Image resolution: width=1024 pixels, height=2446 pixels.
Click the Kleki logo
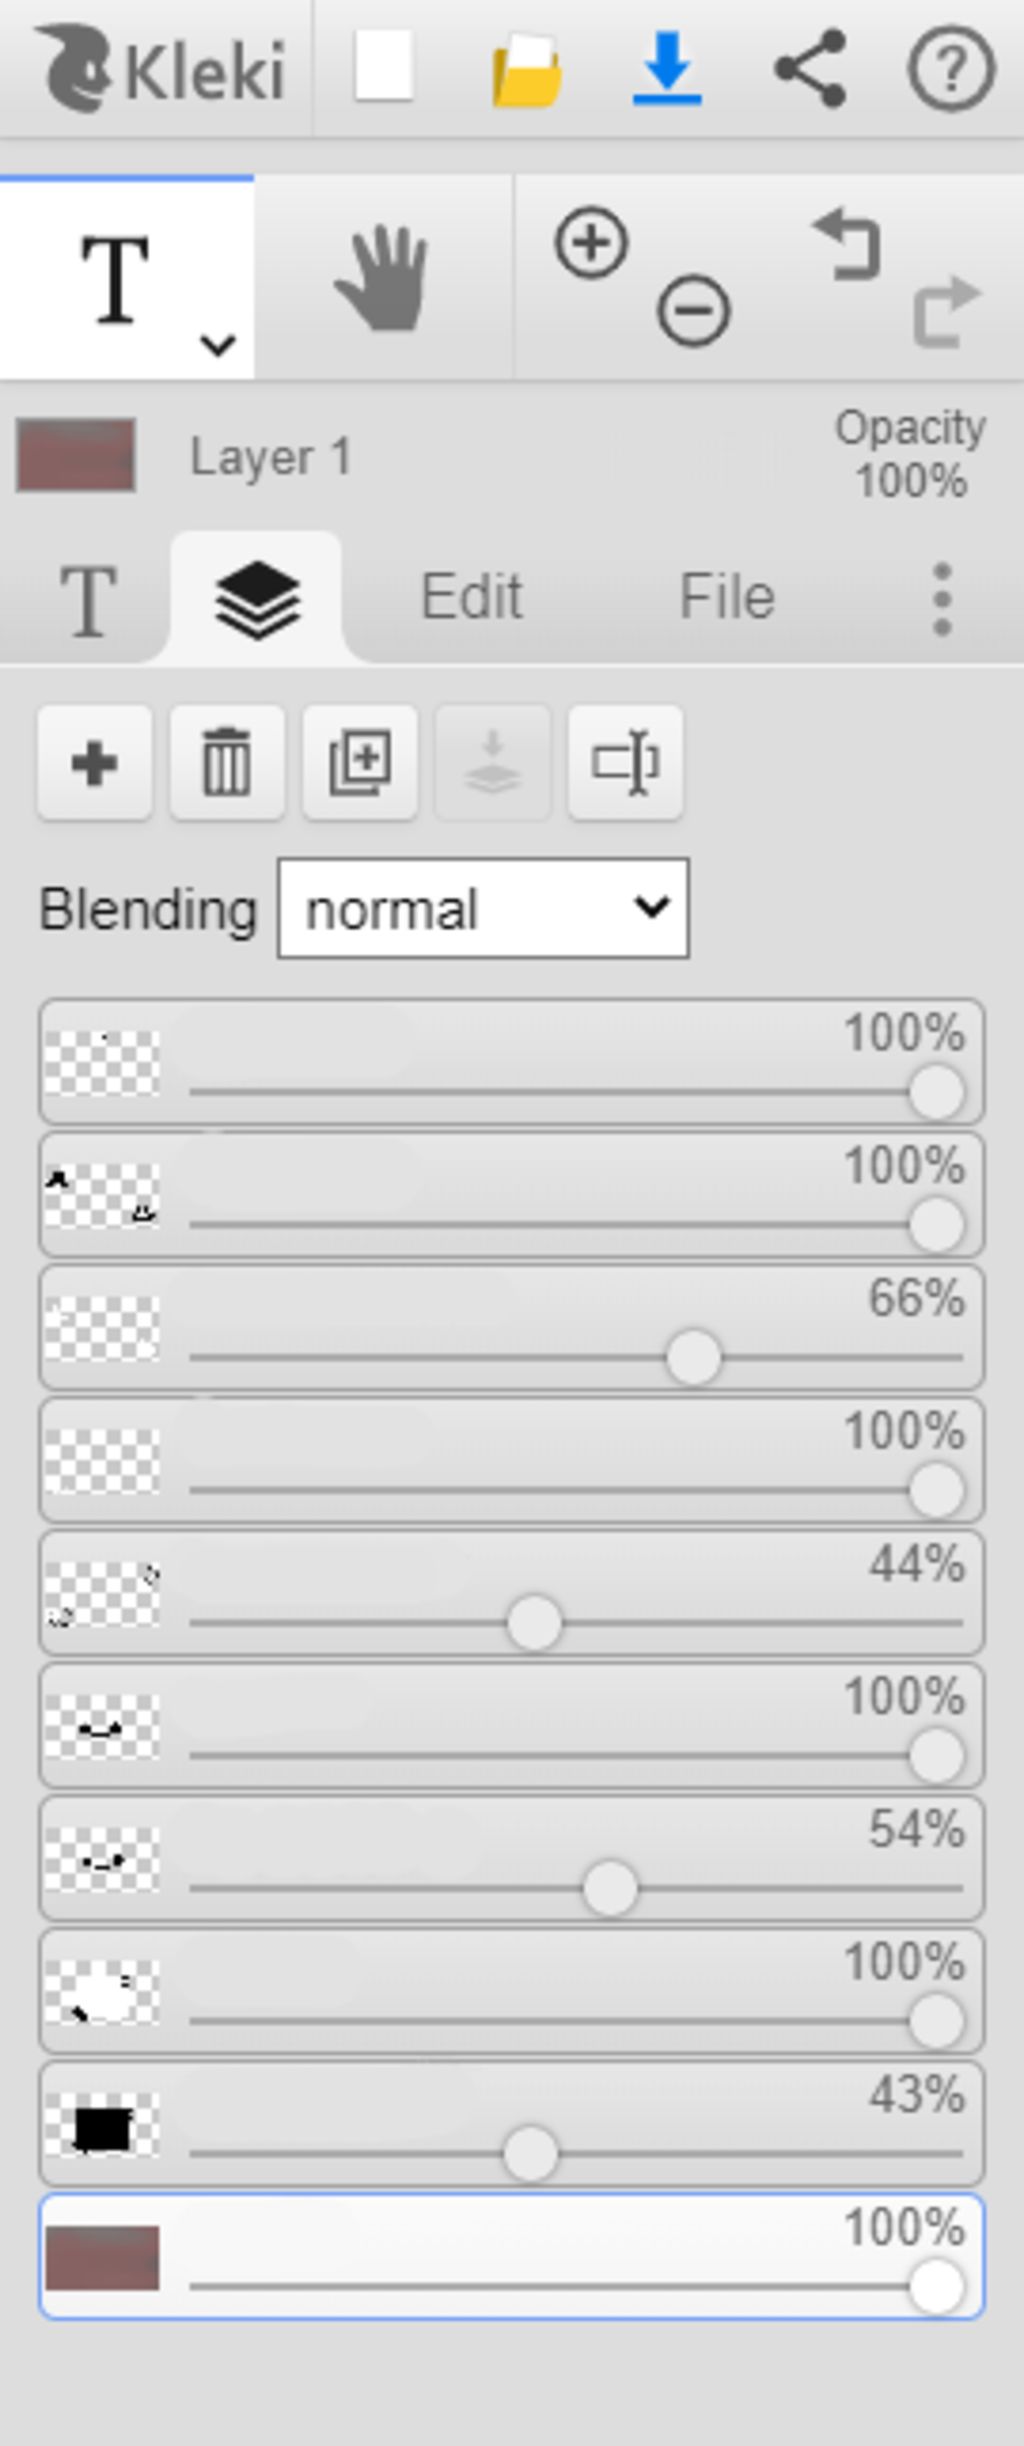[160, 68]
